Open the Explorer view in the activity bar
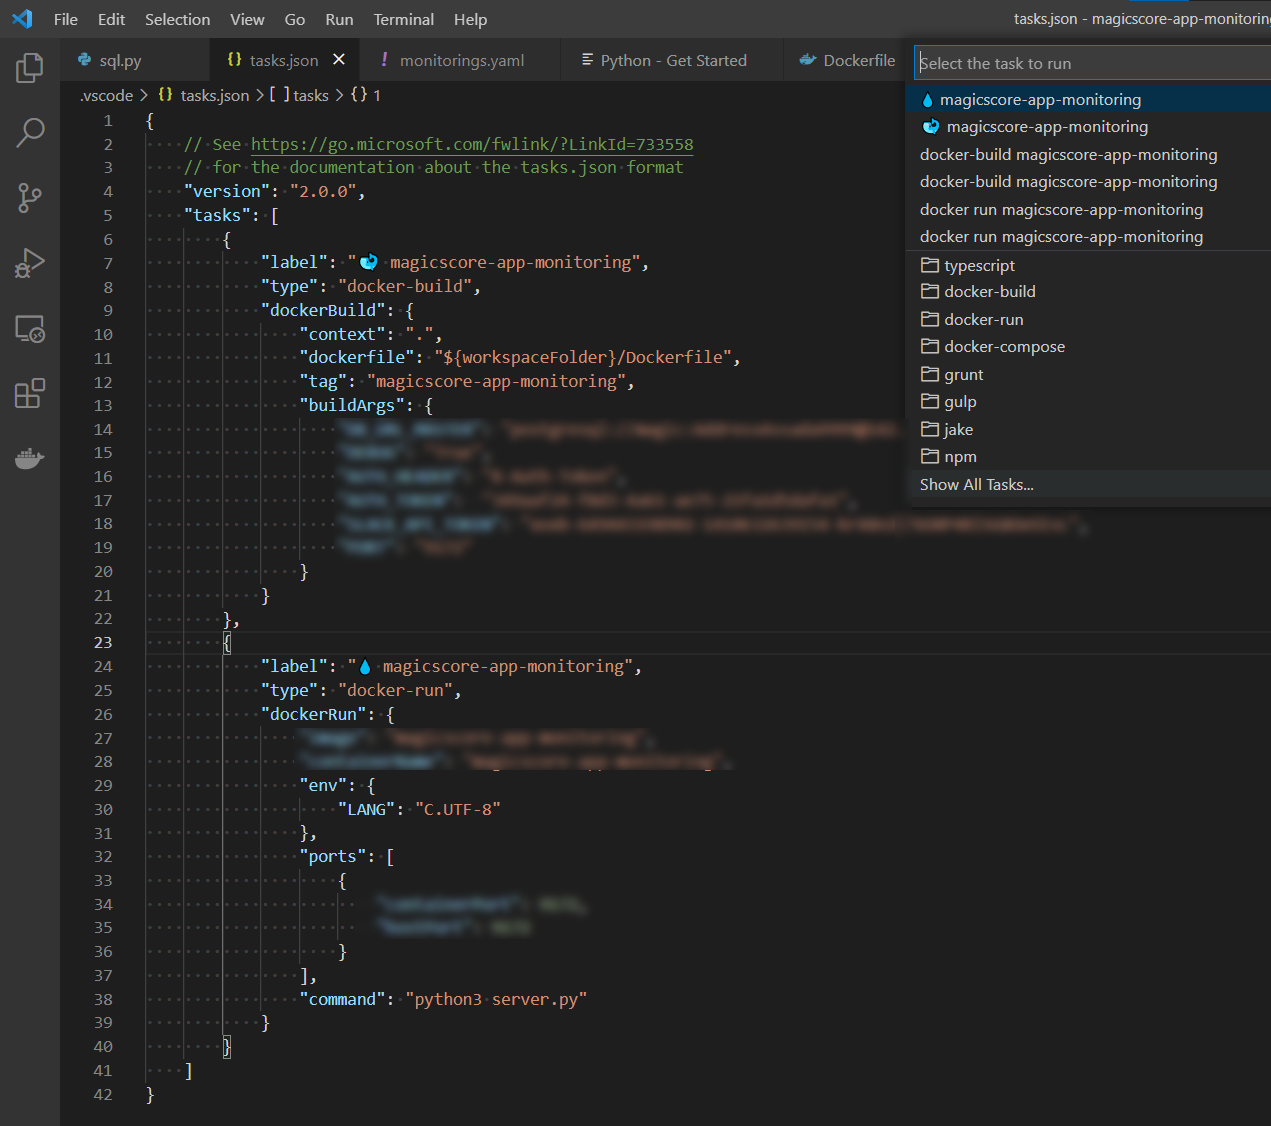The image size is (1271, 1126). 29,67
